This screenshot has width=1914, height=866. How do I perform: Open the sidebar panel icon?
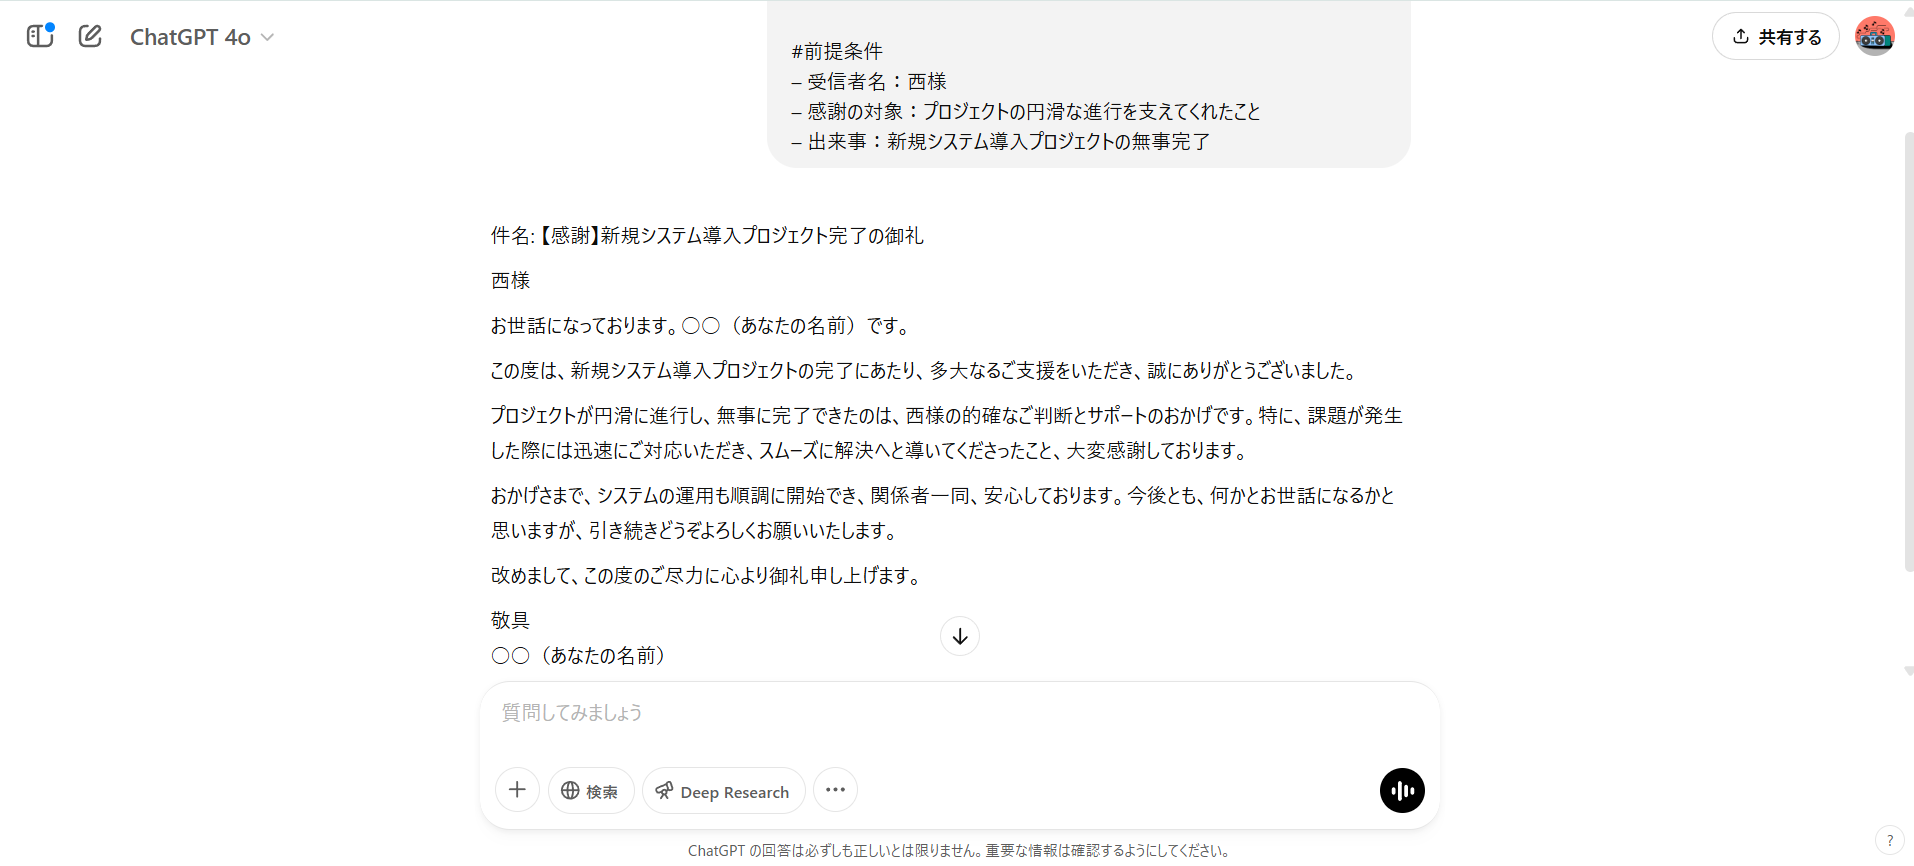[40, 36]
